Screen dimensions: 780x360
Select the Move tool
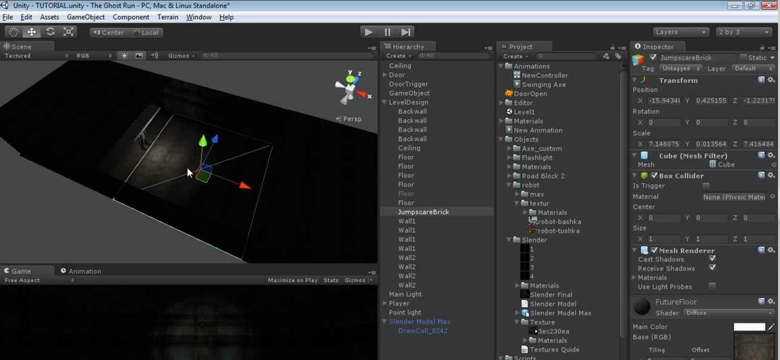(x=31, y=32)
